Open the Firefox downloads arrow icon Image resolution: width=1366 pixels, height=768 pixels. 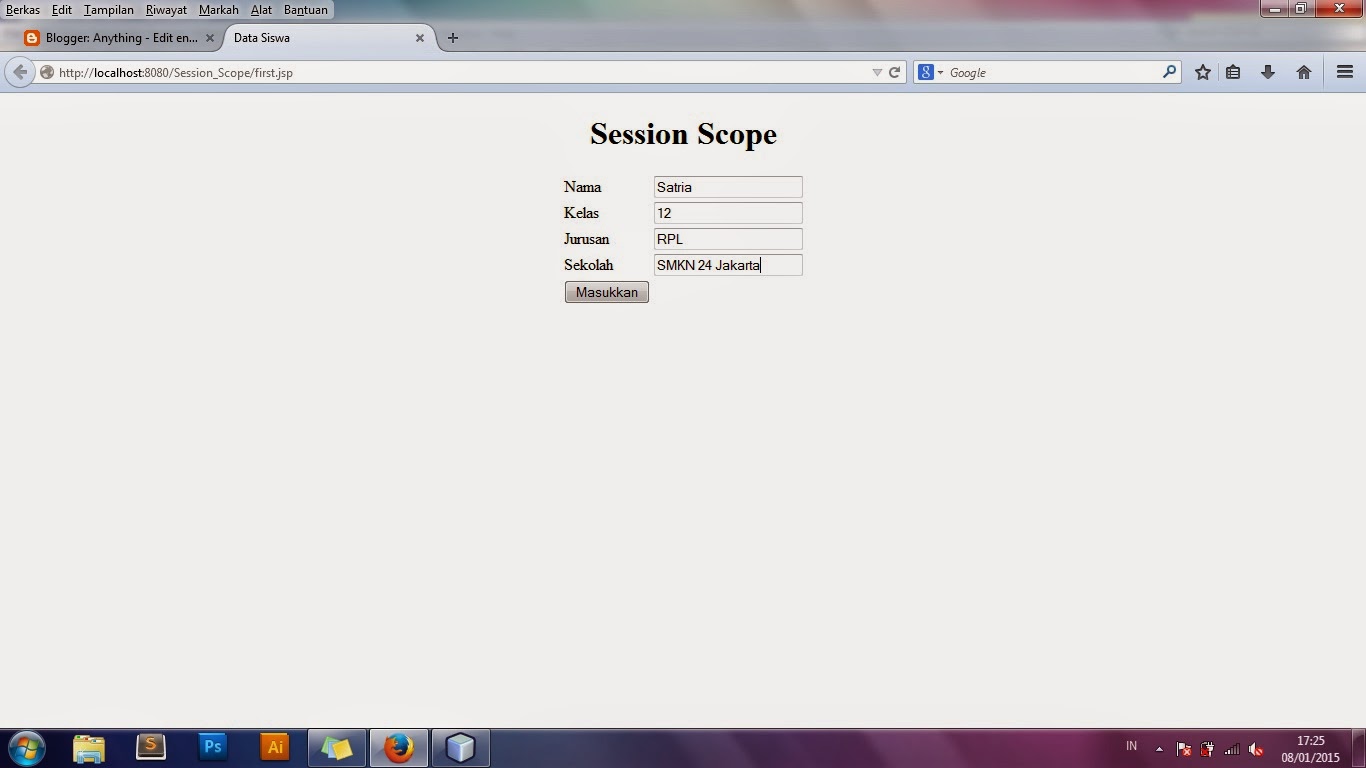(x=1267, y=72)
